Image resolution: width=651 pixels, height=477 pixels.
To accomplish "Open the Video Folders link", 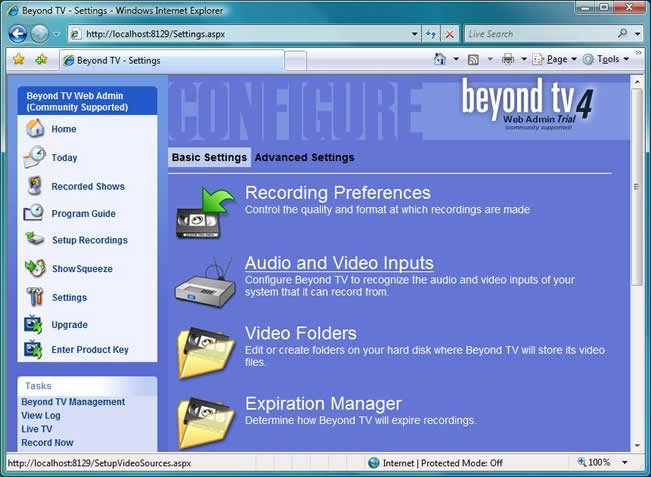I will [x=301, y=333].
